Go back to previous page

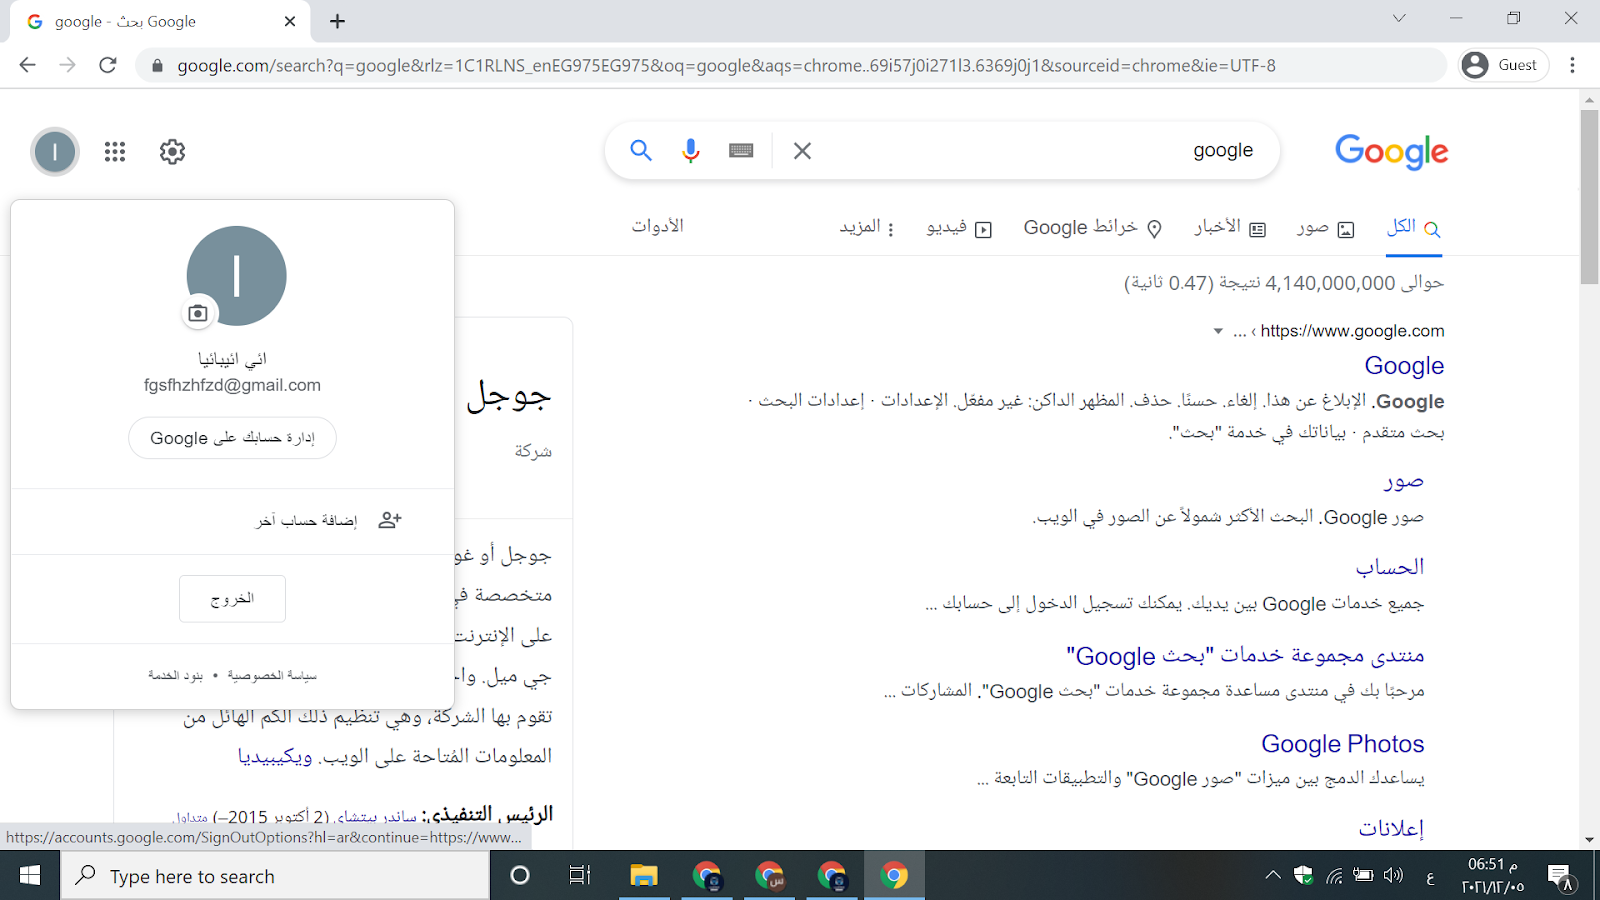point(27,65)
